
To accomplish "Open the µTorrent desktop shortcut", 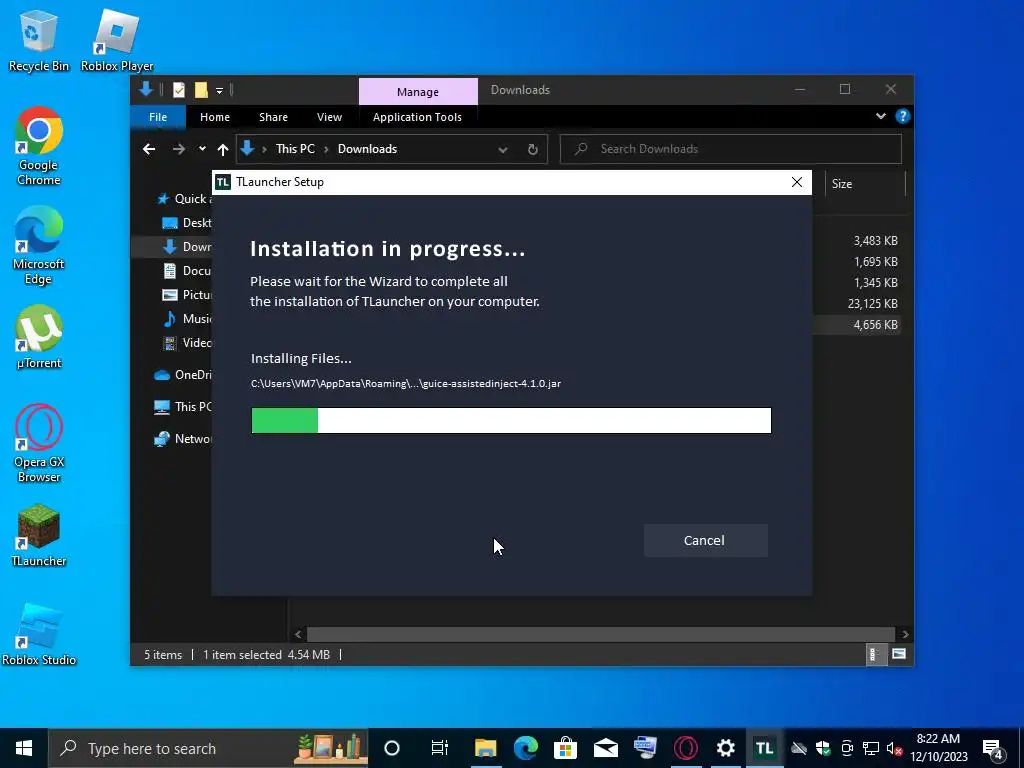I will tap(39, 337).
